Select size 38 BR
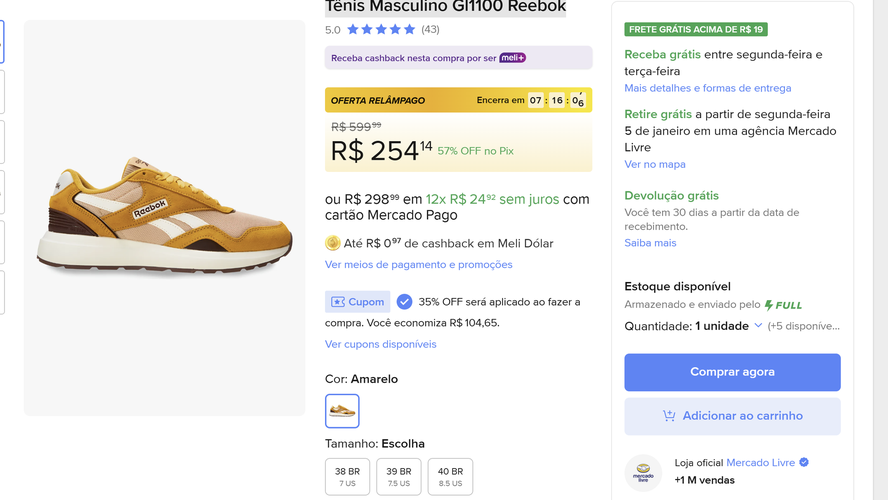 [347, 477]
